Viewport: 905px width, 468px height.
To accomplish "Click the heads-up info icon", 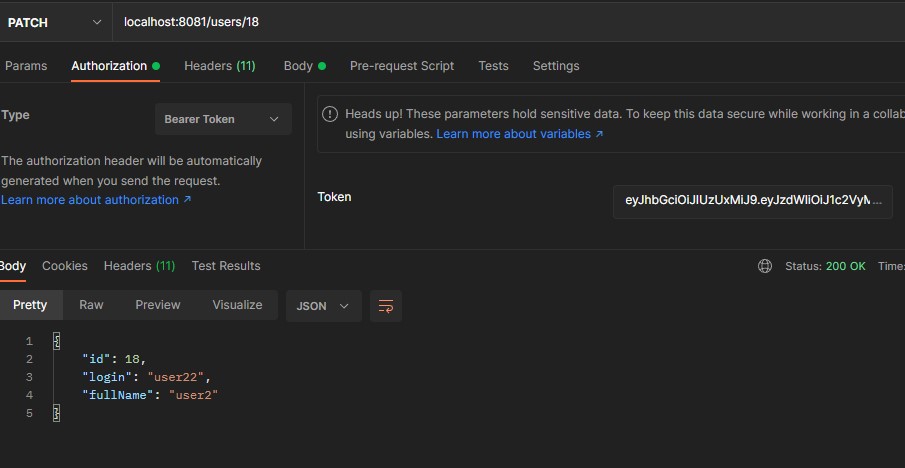I will pos(330,114).
